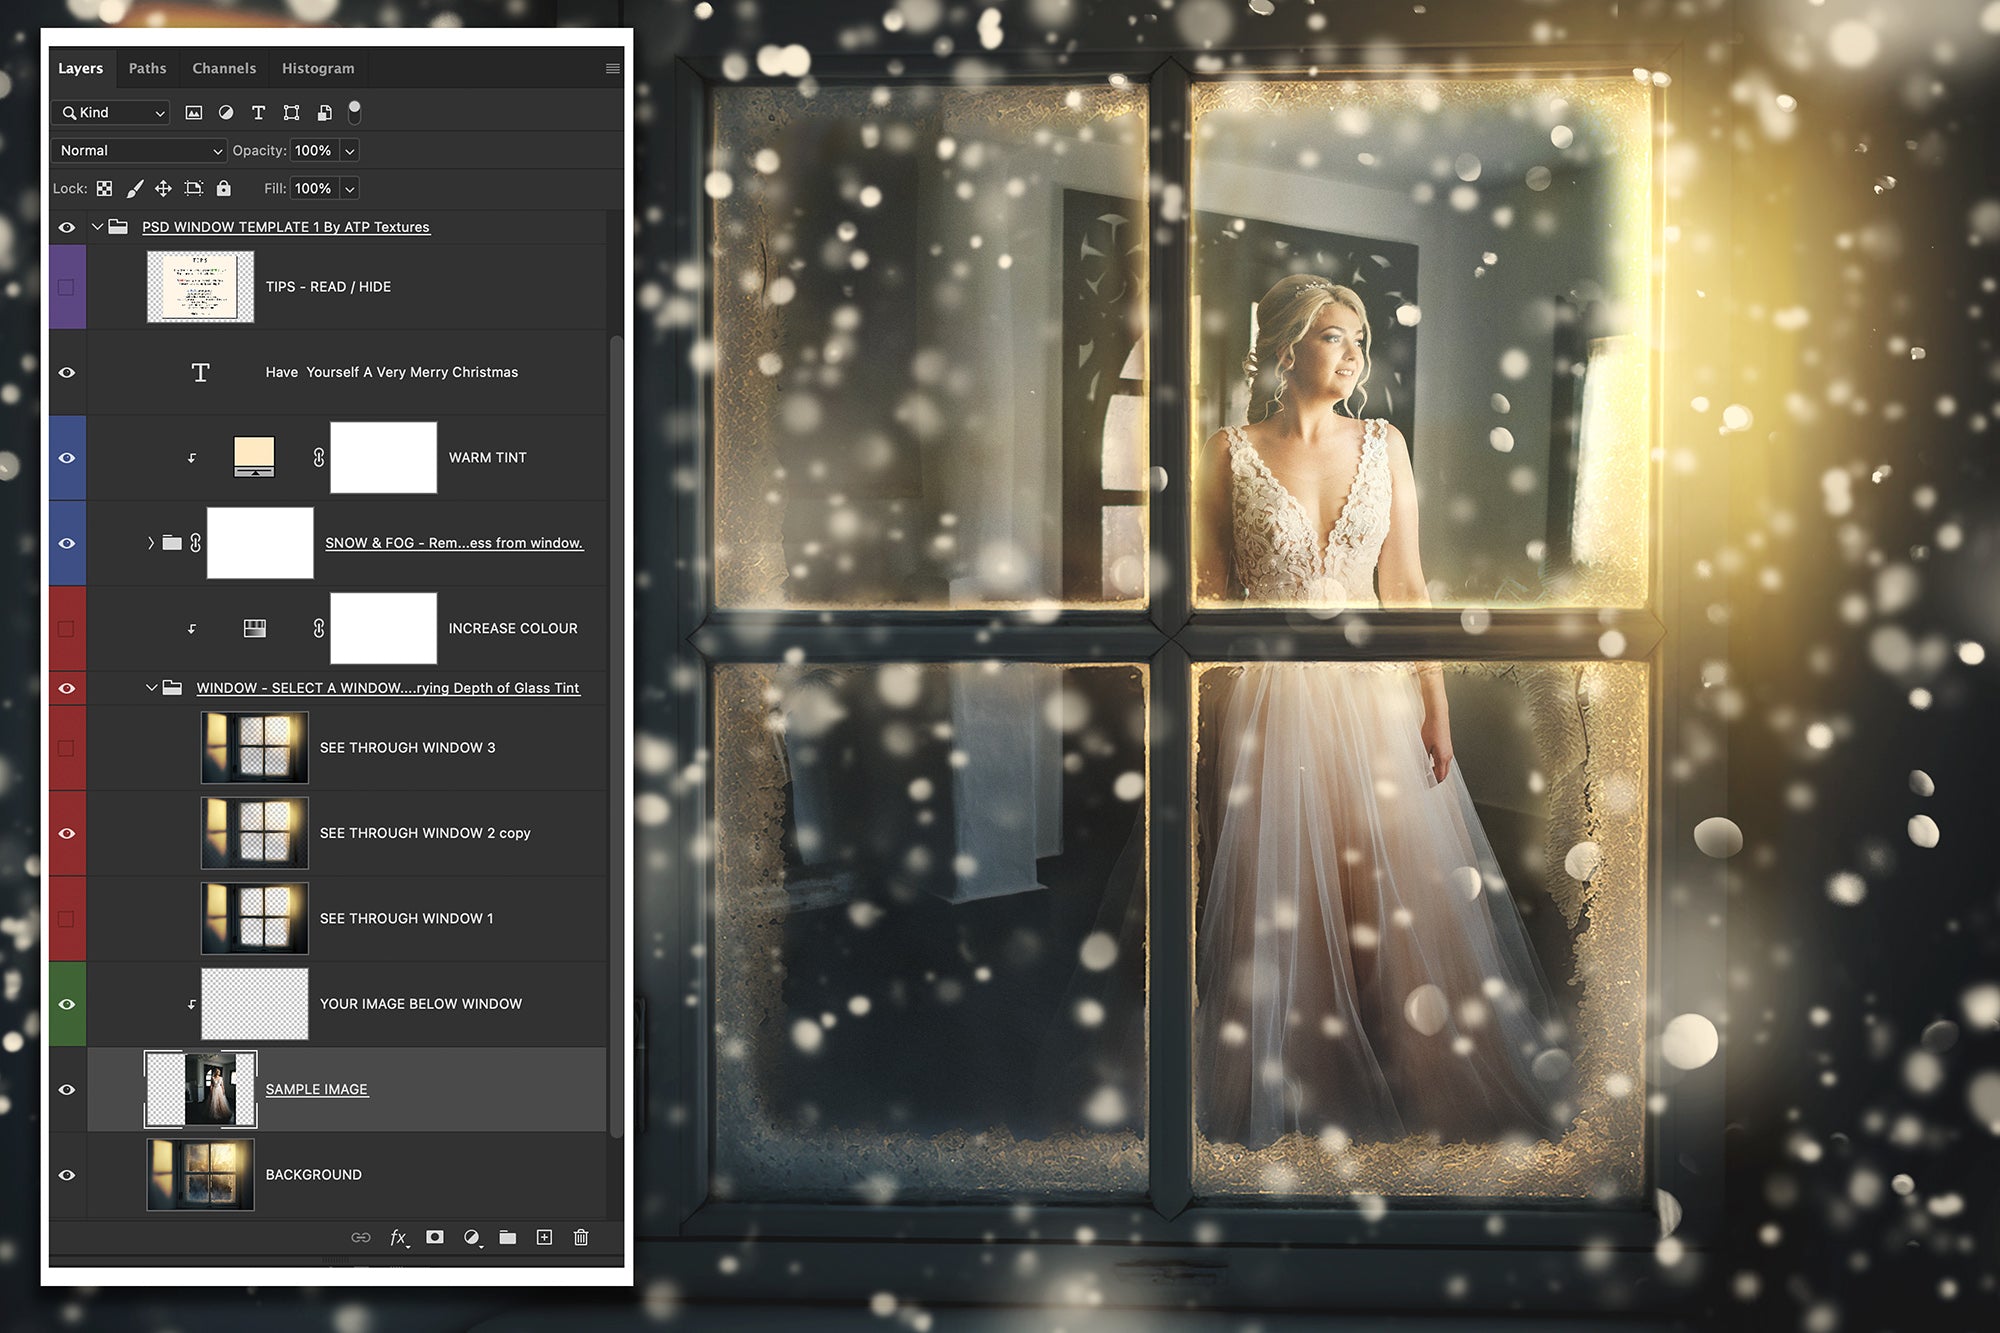Click the text layers filter icon
The height and width of the screenshot is (1333, 2000).
click(258, 112)
